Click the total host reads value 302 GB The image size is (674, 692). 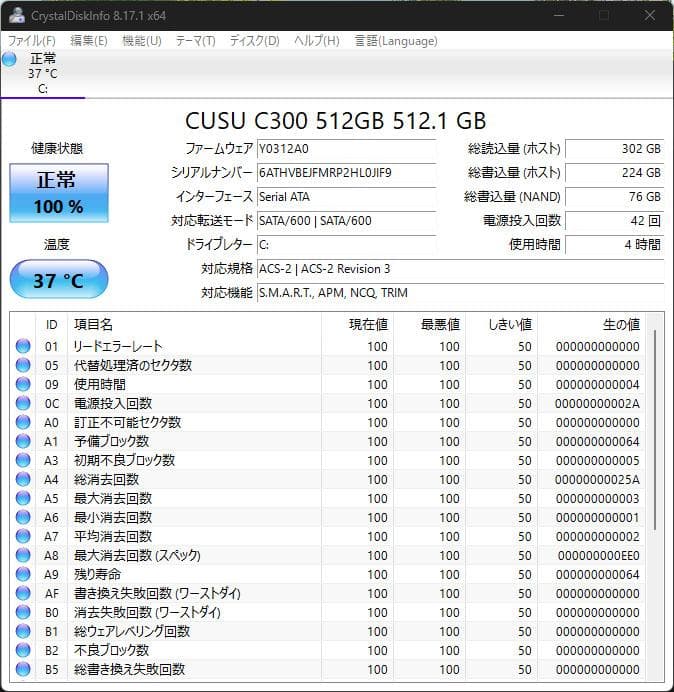point(614,149)
